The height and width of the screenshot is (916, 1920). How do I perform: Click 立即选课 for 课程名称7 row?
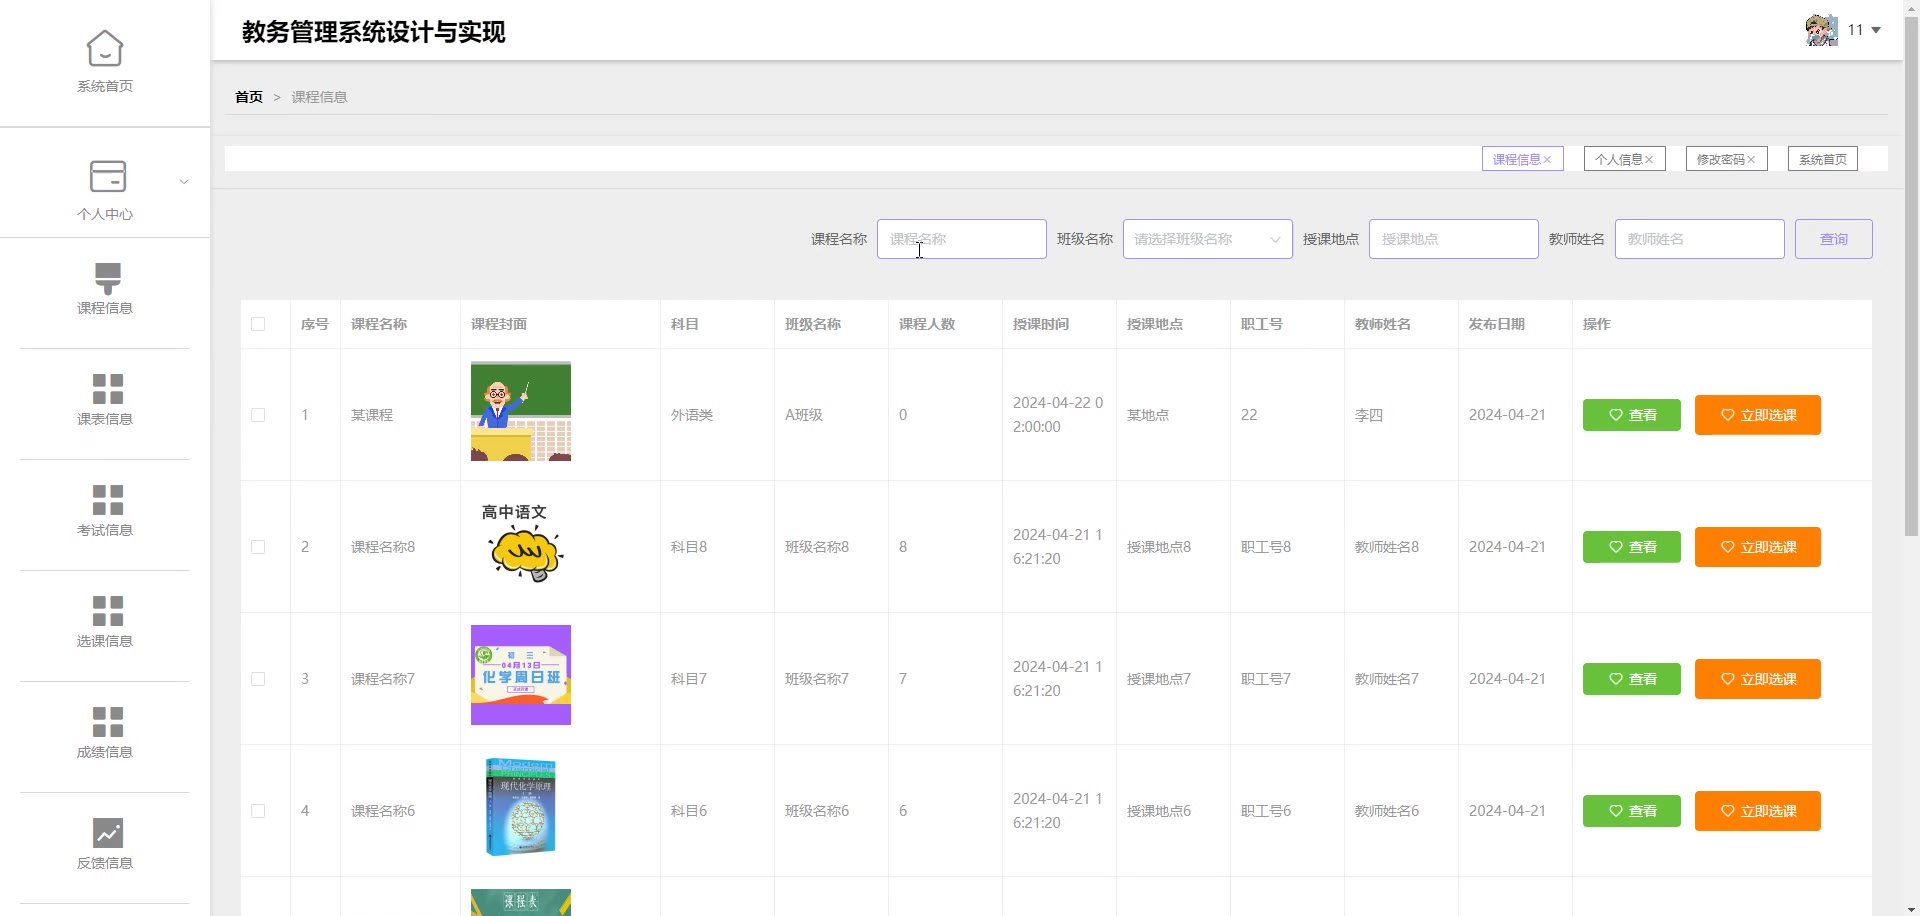click(x=1757, y=679)
